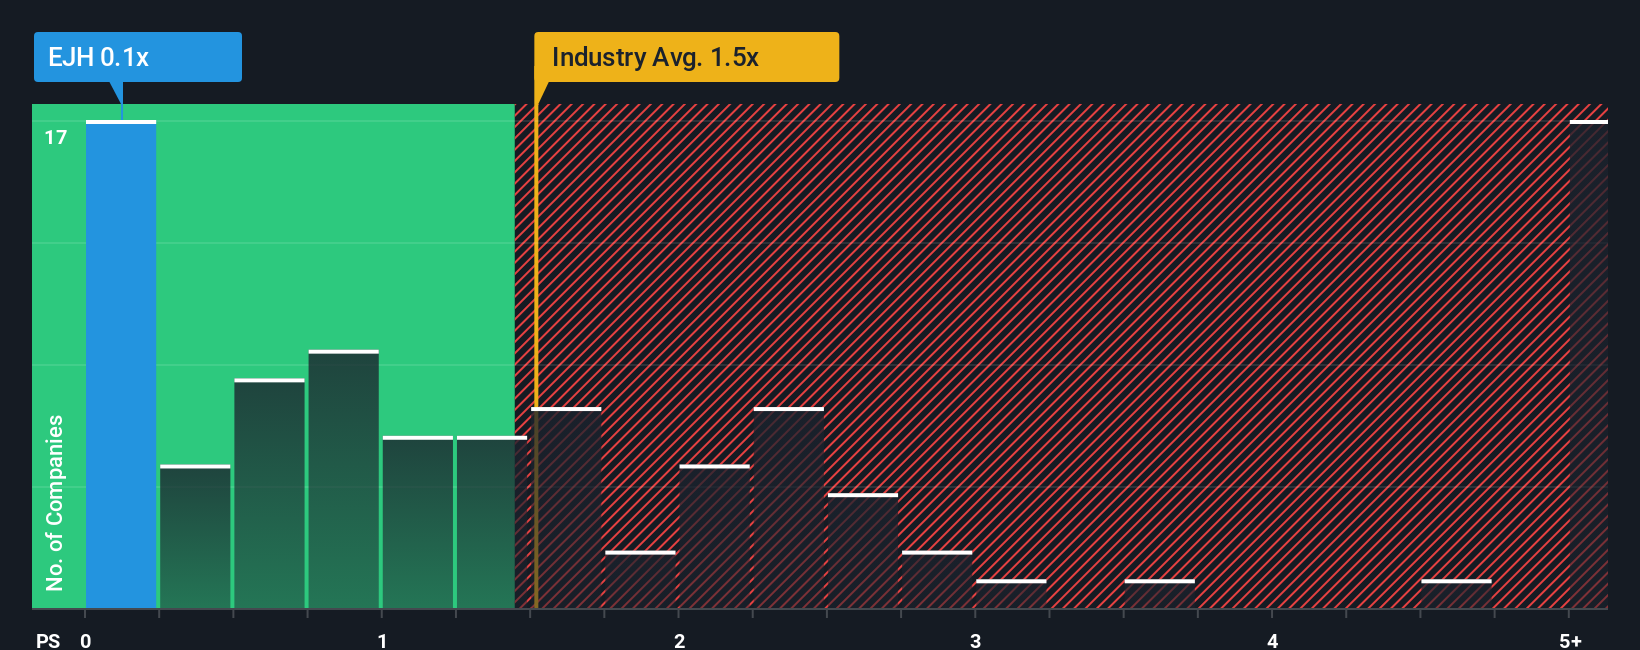Click the last bar at 5+ PS

1589,364
